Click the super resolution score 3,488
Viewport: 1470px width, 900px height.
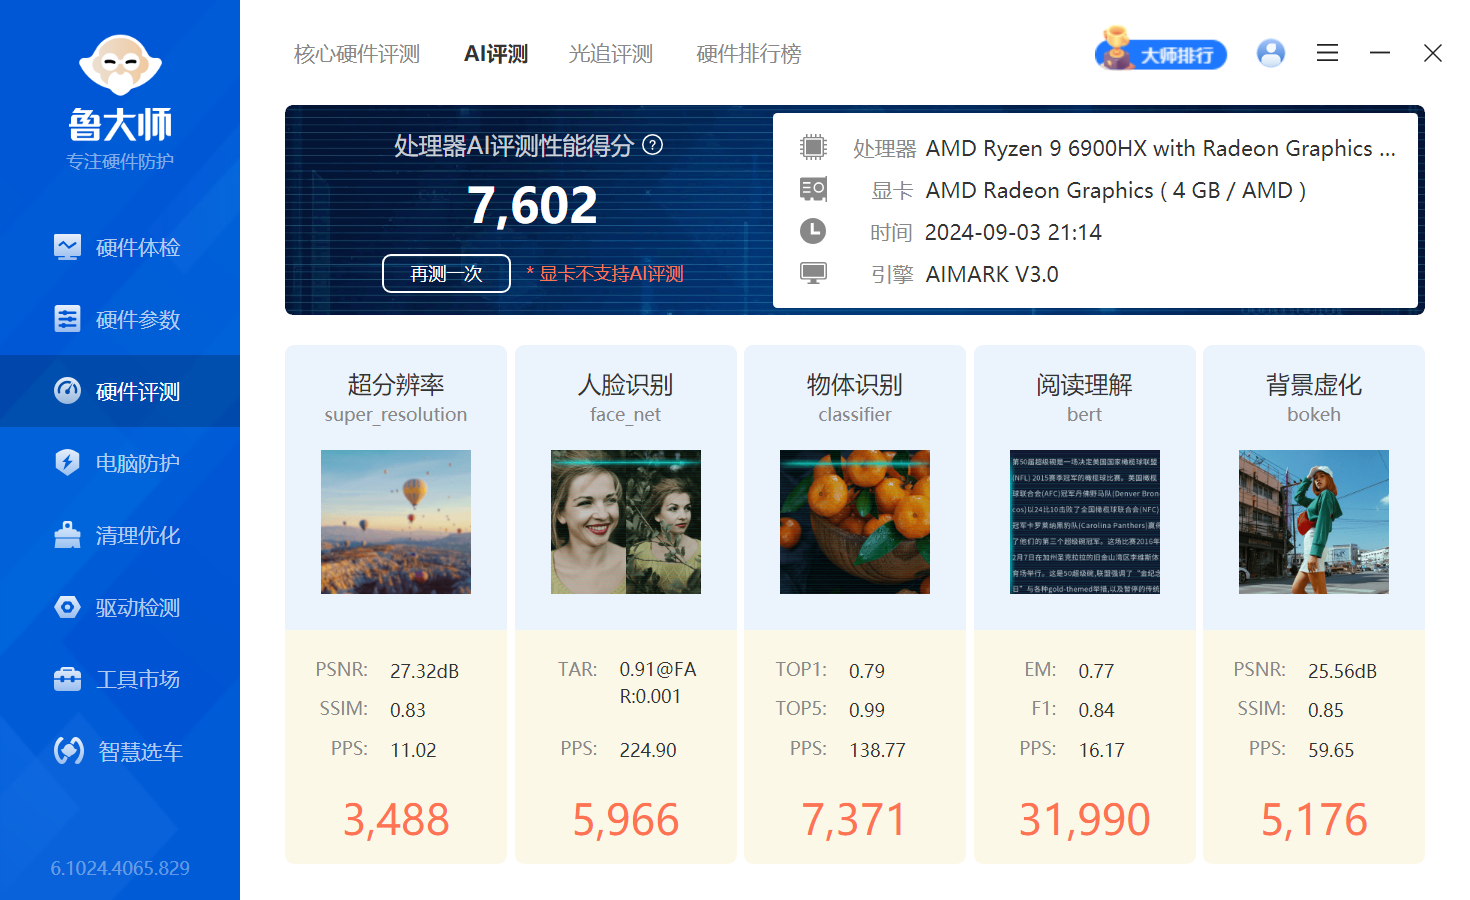coord(396,820)
